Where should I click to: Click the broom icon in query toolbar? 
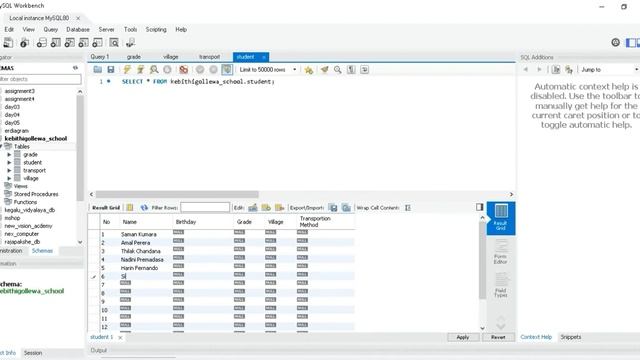coord(324,69)
